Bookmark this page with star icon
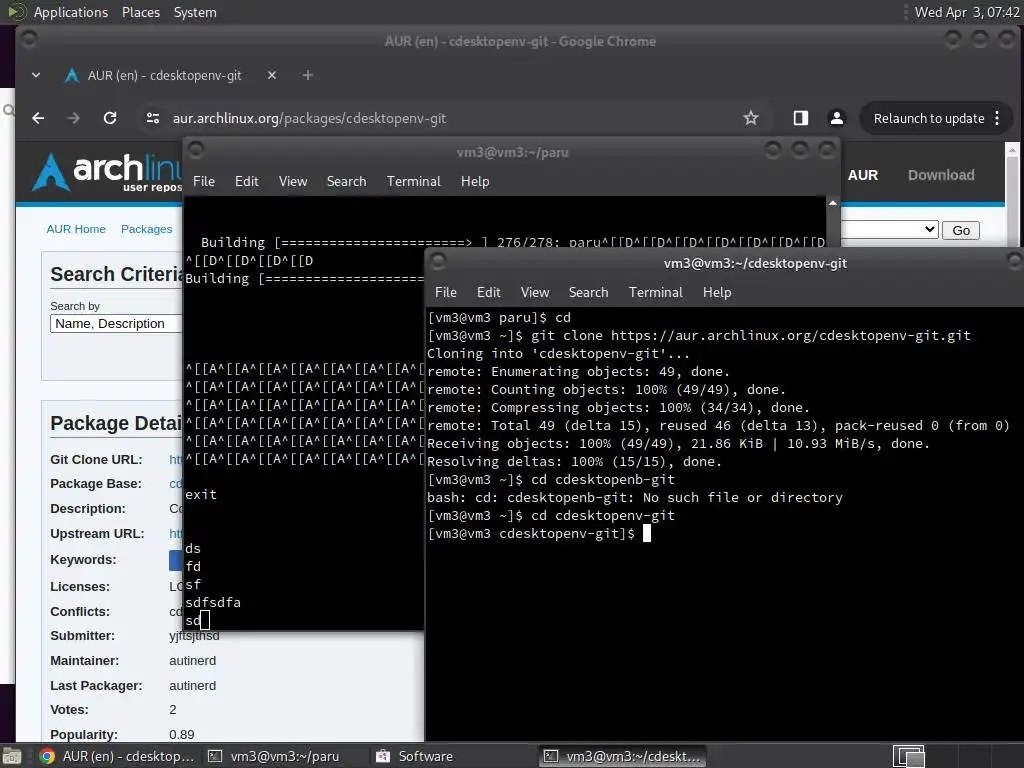 point(751,118)
